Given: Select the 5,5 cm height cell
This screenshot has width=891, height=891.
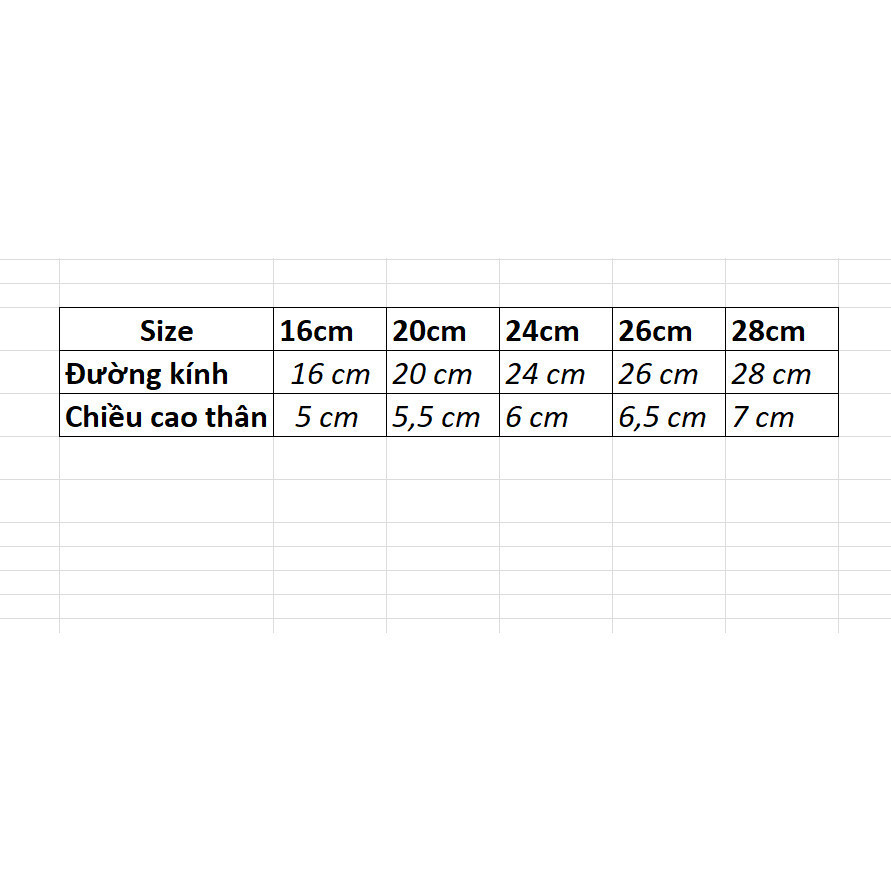Looking at the screenshot, I should (443, 416).
